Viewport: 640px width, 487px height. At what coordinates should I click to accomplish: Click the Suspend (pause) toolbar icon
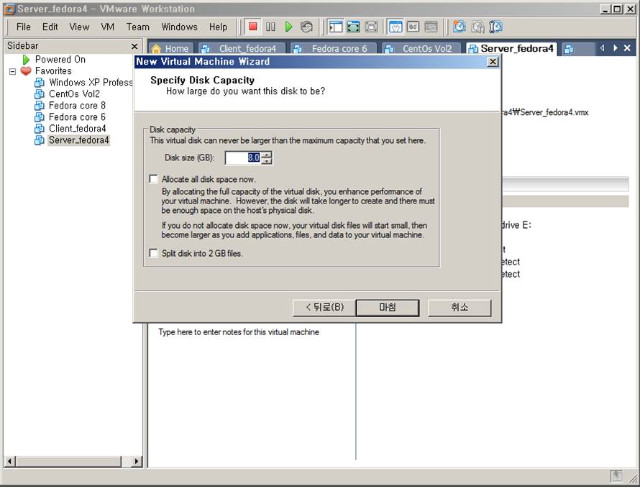[271, 27]
